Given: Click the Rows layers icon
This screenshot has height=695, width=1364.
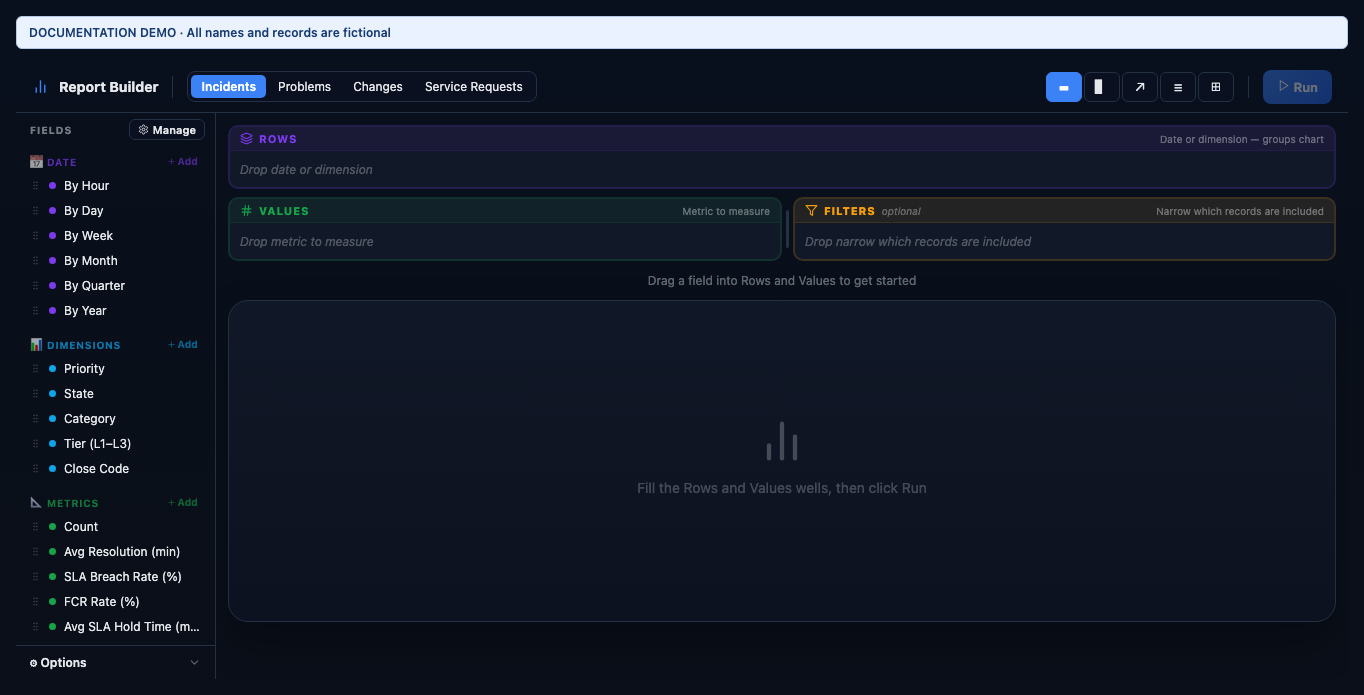Looking at the screenshot, I should 247,139.
